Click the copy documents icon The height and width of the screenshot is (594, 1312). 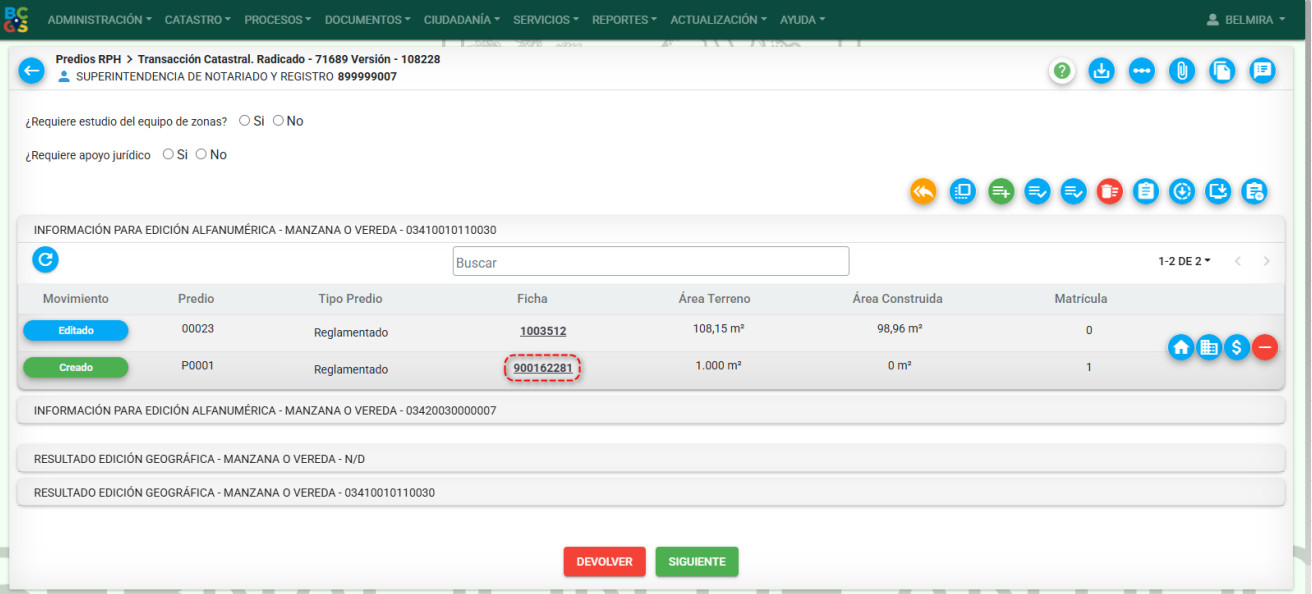click(x=1222, y=71)
